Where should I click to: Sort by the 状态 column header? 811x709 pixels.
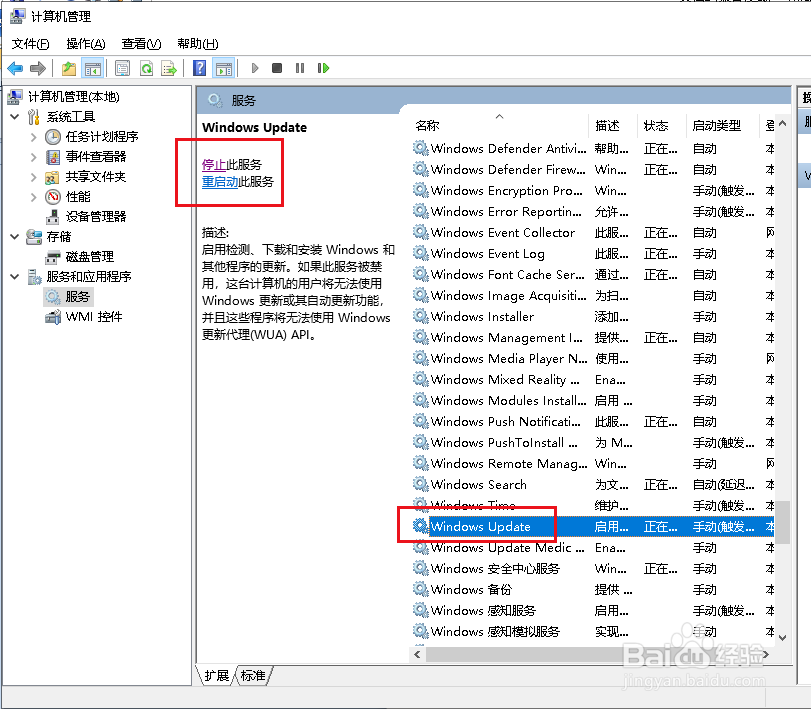coord(662,126)
